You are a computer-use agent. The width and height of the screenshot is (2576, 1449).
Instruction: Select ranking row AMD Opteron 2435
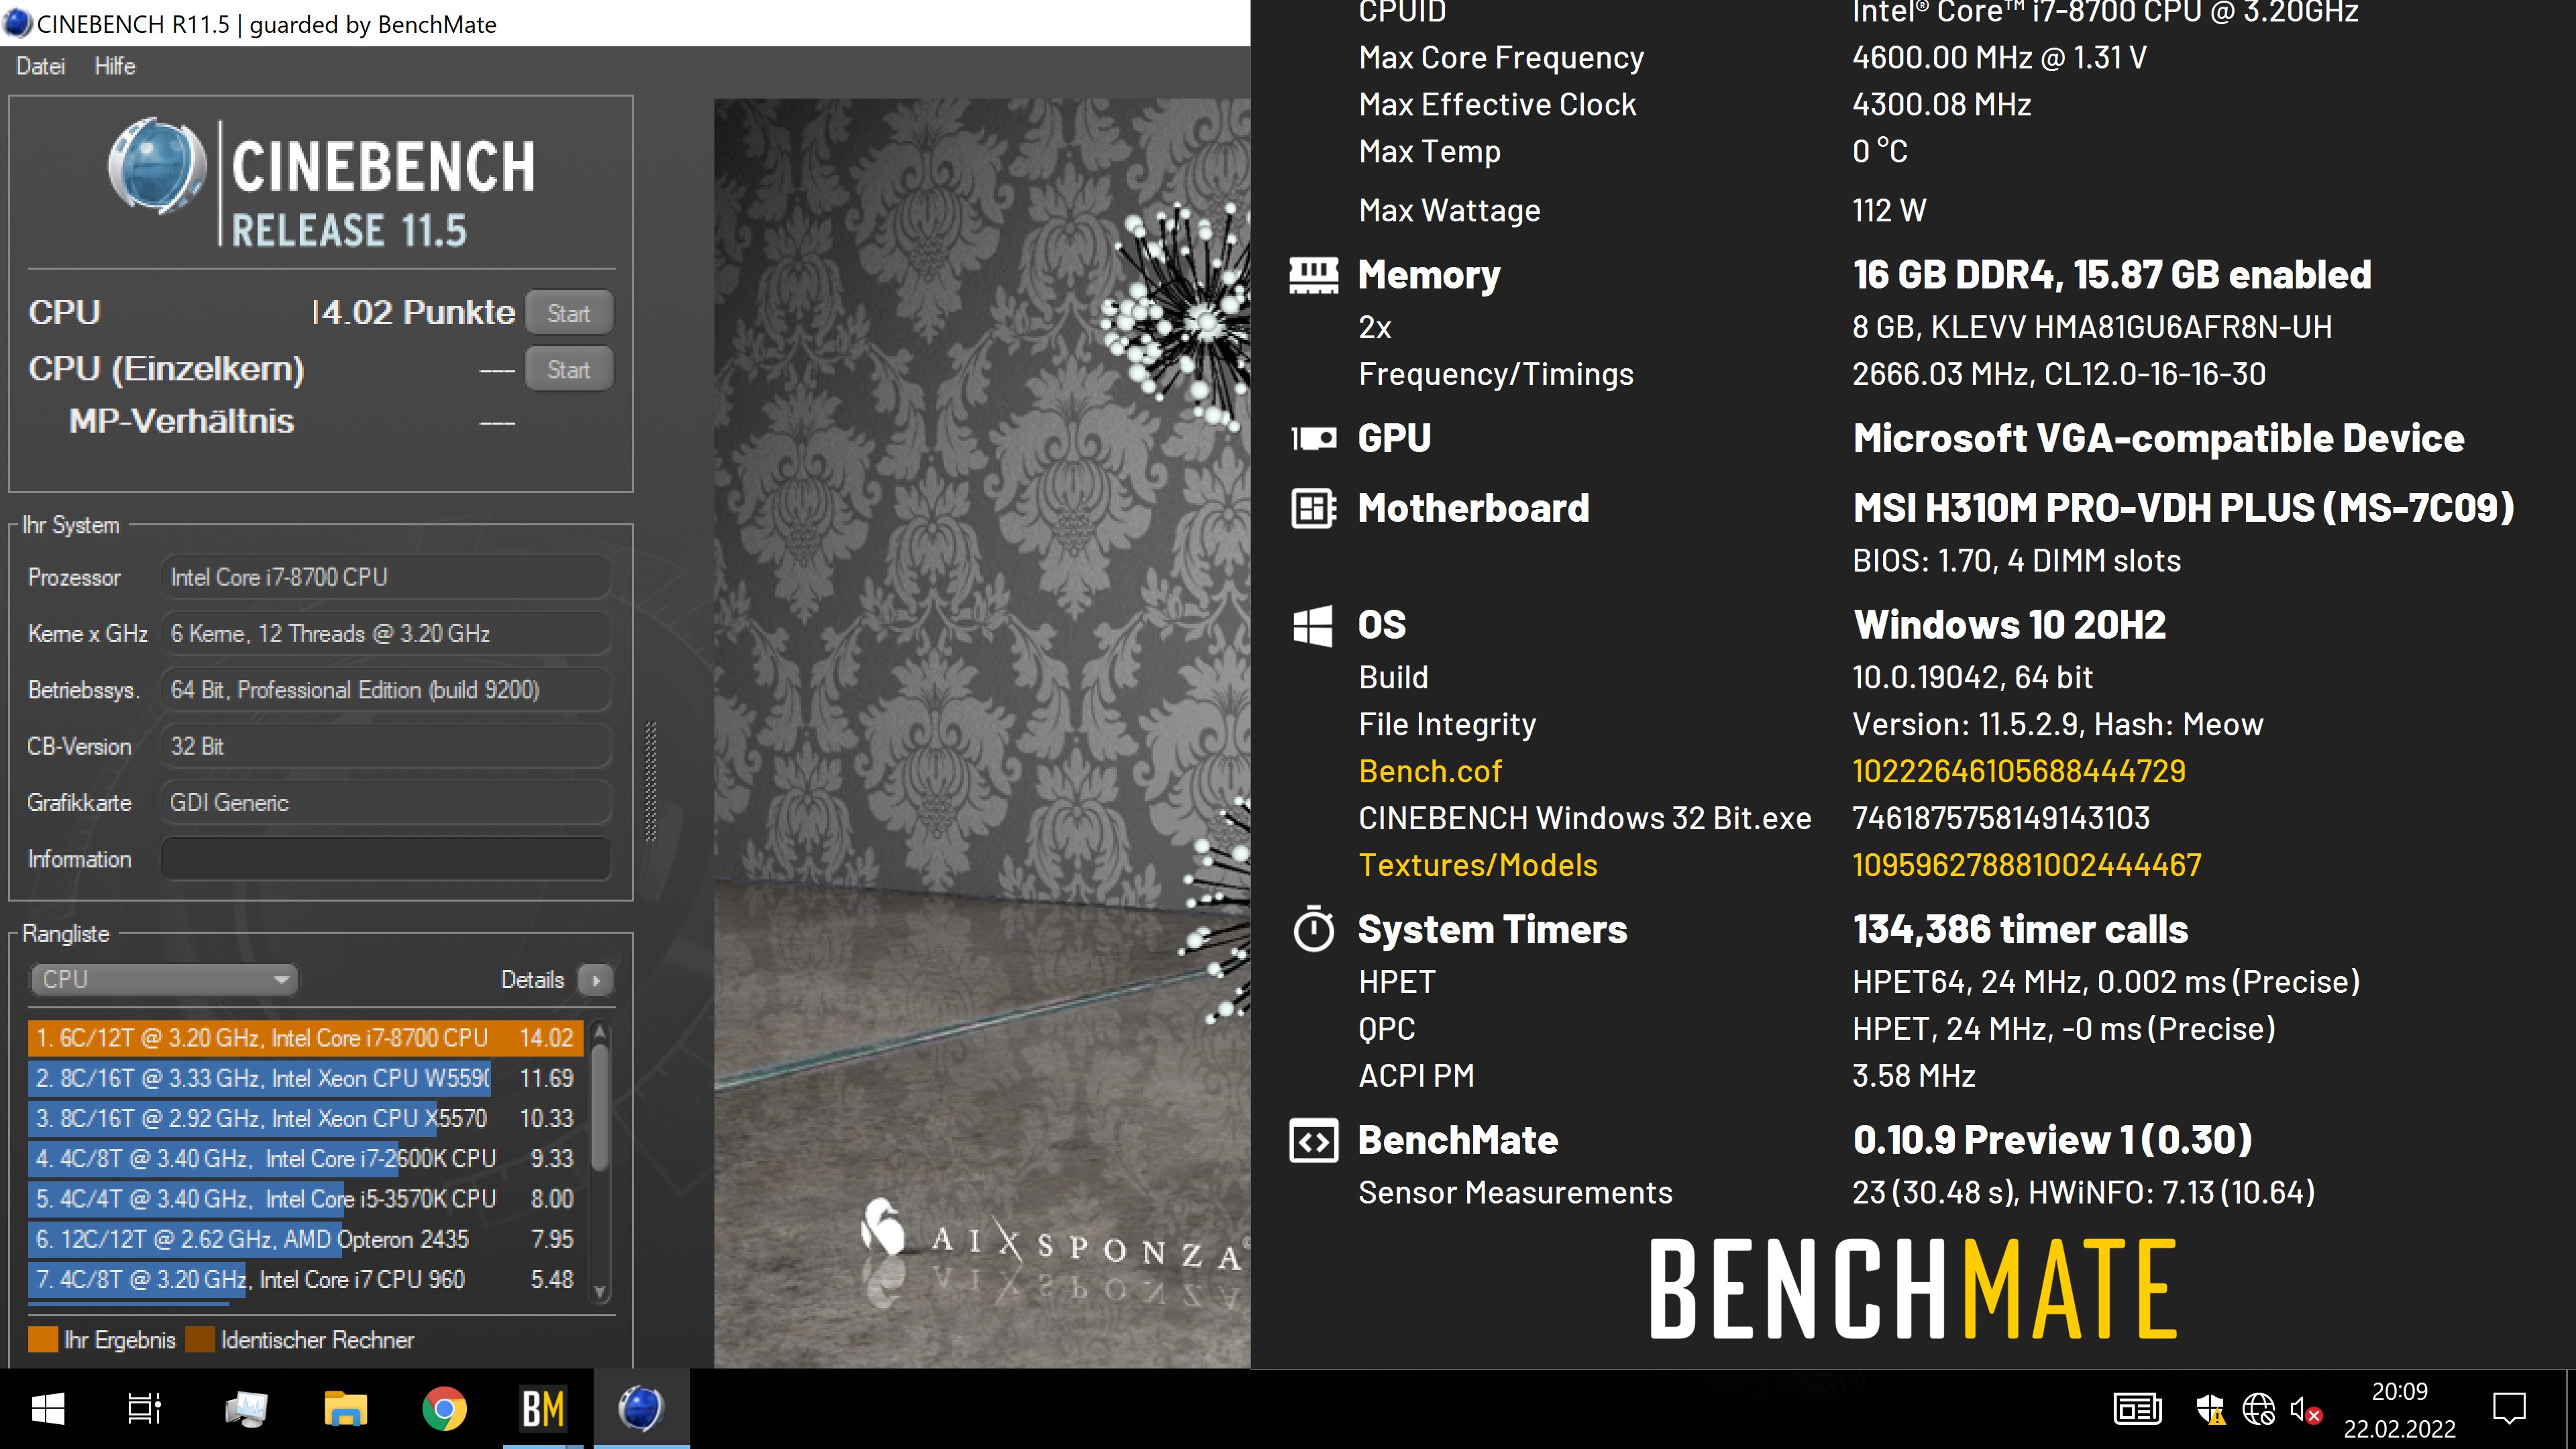[x=305, y=1239]
